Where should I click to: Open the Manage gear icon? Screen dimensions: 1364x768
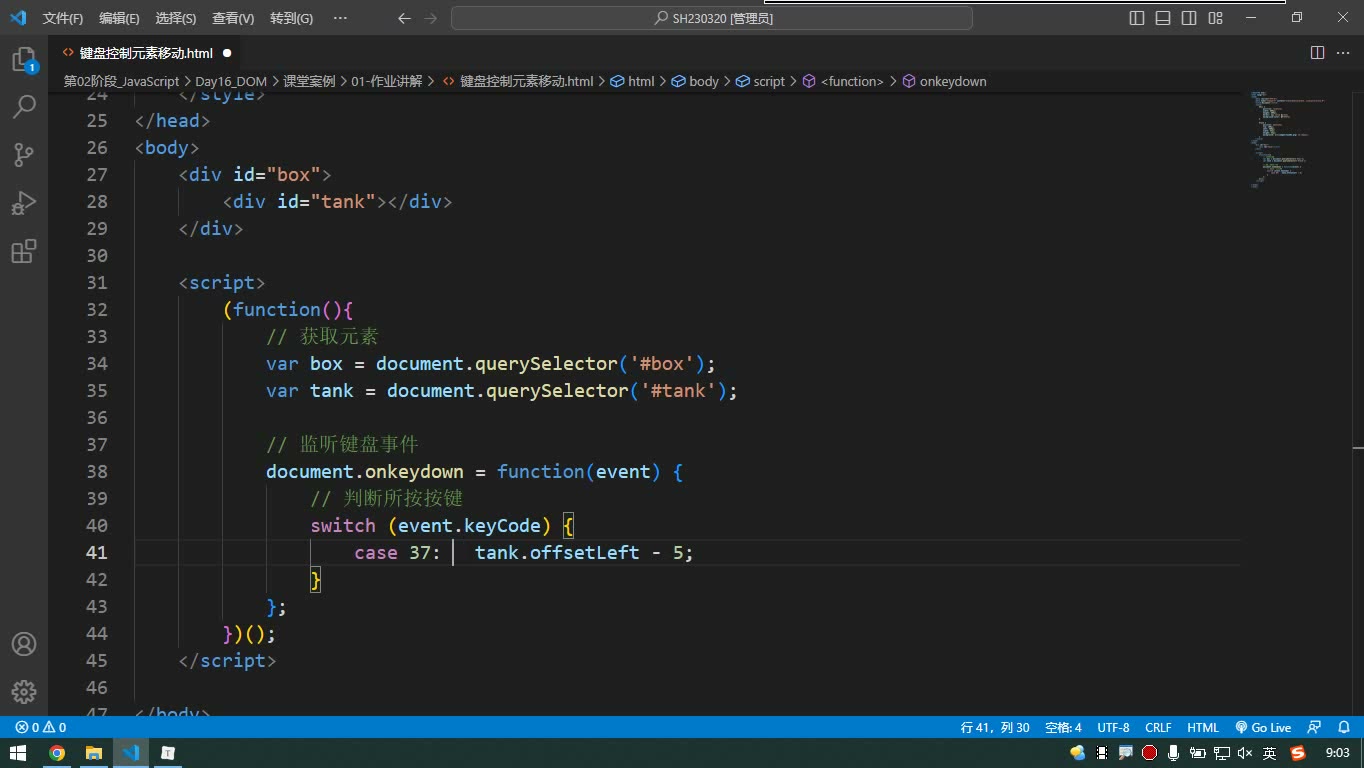[x=24, y=692]
